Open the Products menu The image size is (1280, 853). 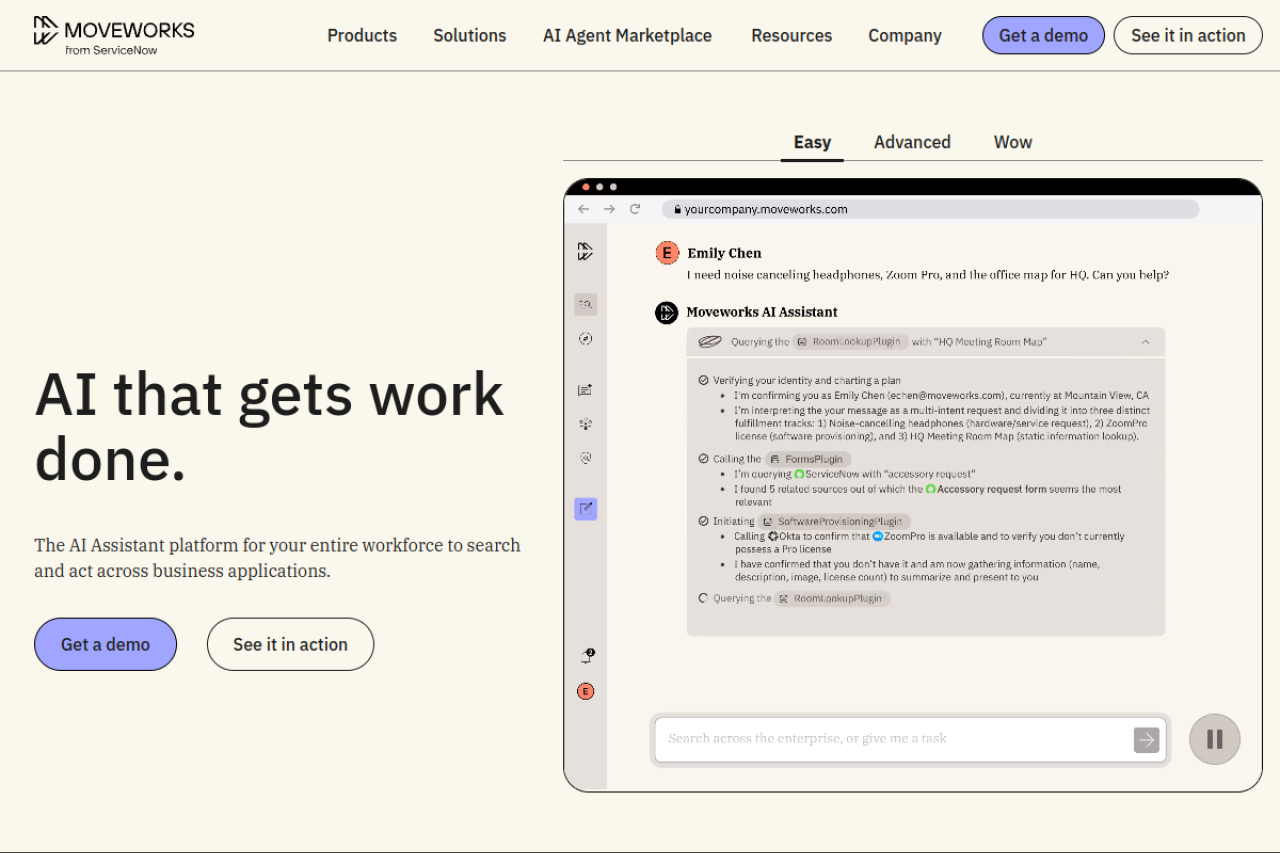tap(362, 35)
